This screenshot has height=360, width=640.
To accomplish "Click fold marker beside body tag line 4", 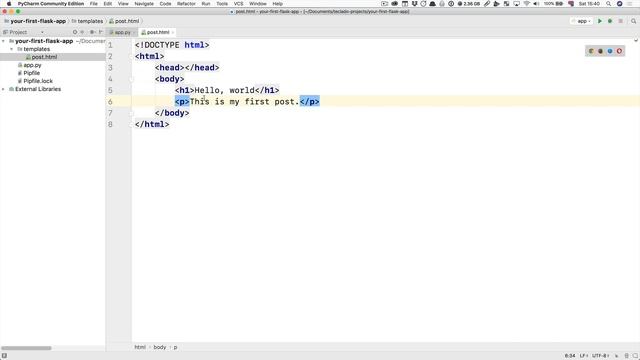I will pyautogui.click(x=131, y=79).
